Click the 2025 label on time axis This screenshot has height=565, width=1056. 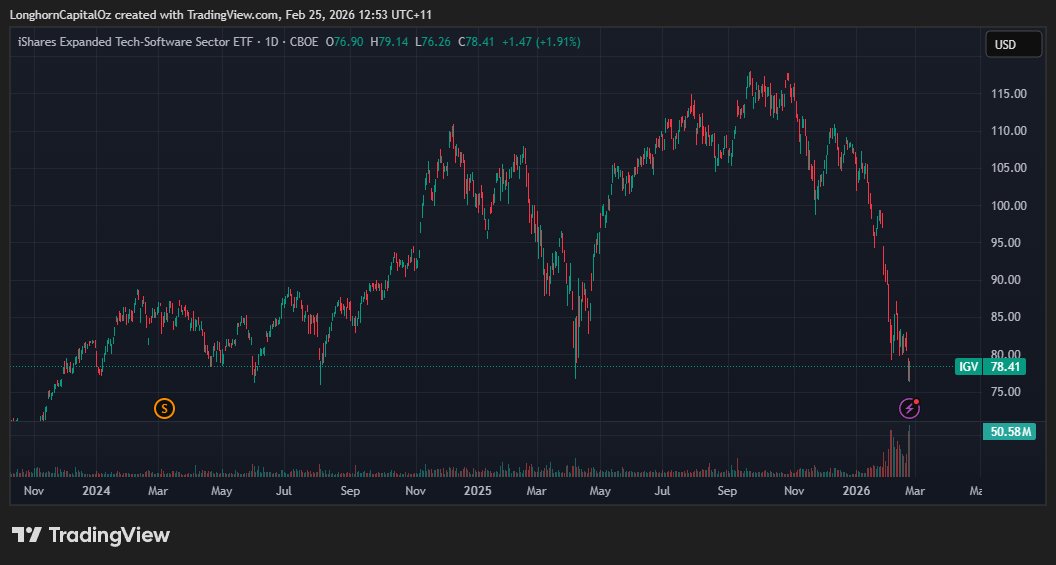(x=477, y=490)
